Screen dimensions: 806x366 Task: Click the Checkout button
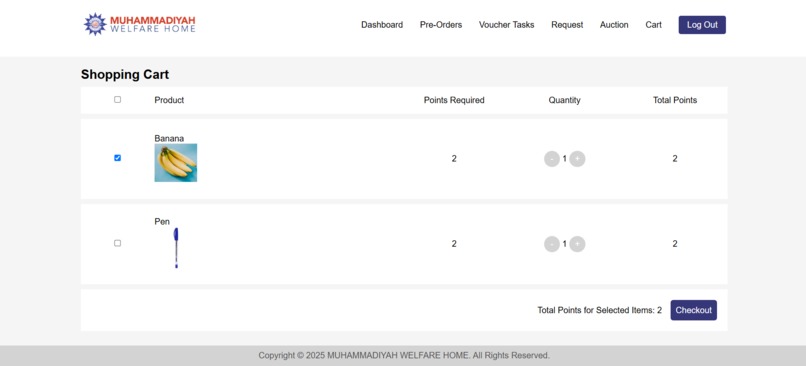[693, 310]
